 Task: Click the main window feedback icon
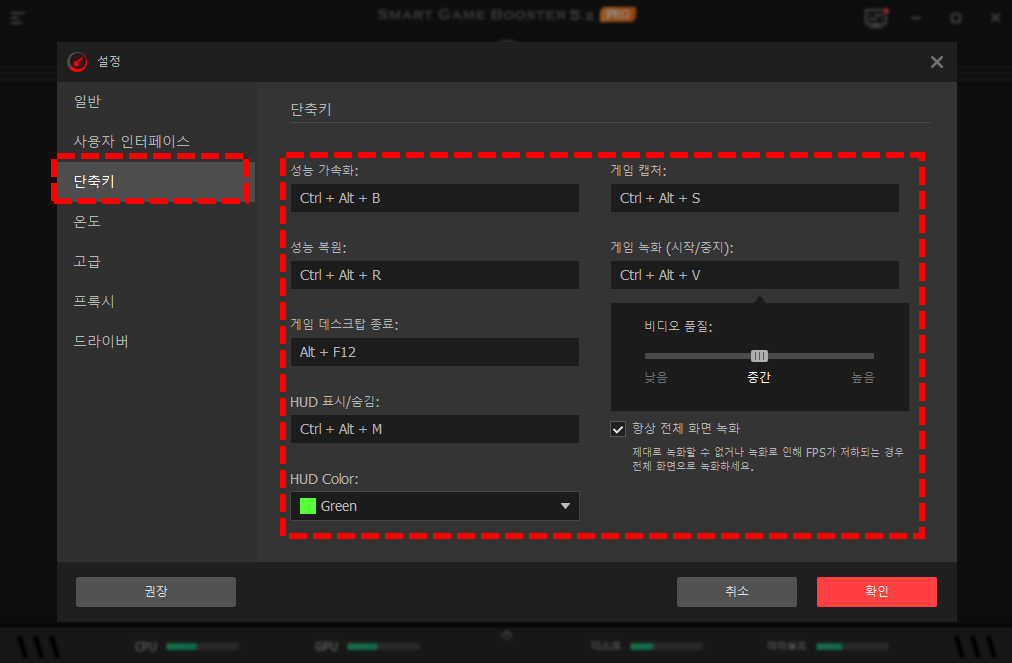876,17
